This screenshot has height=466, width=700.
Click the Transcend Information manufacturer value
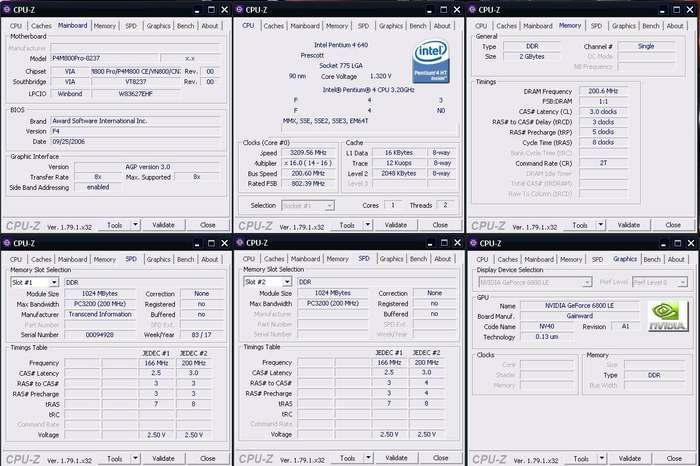click(x=100, y=314)
